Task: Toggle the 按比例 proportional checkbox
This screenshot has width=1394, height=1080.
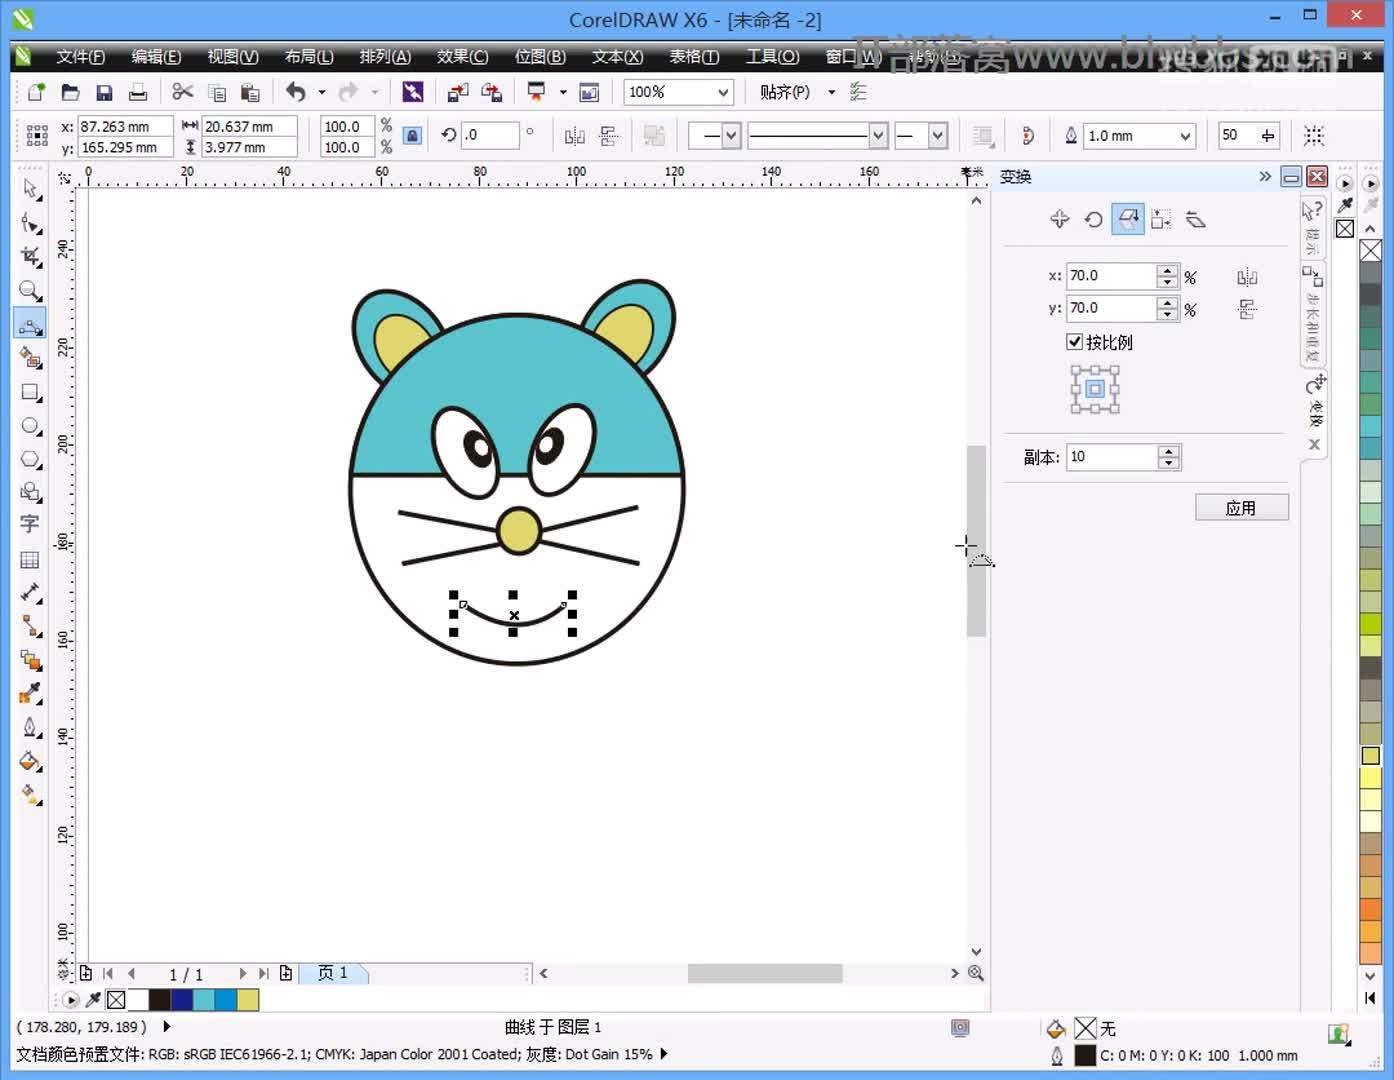Action: [1075, 342]
